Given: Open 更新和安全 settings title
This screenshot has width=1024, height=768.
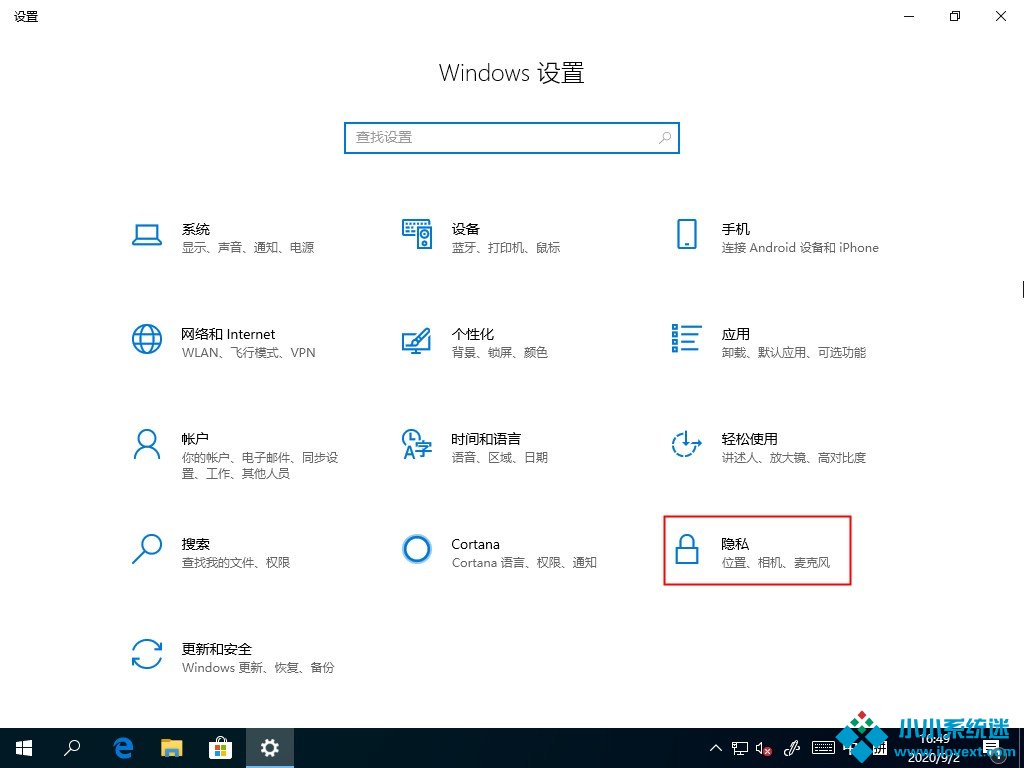Looking at the screenshot, I should pyautogui.click(x=217, y=649).
